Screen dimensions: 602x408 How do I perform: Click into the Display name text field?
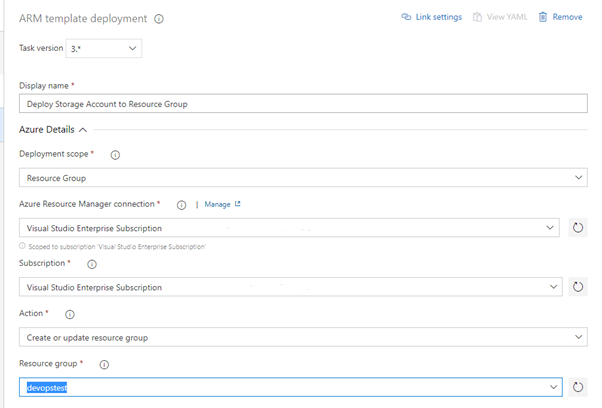pos(302,103)
